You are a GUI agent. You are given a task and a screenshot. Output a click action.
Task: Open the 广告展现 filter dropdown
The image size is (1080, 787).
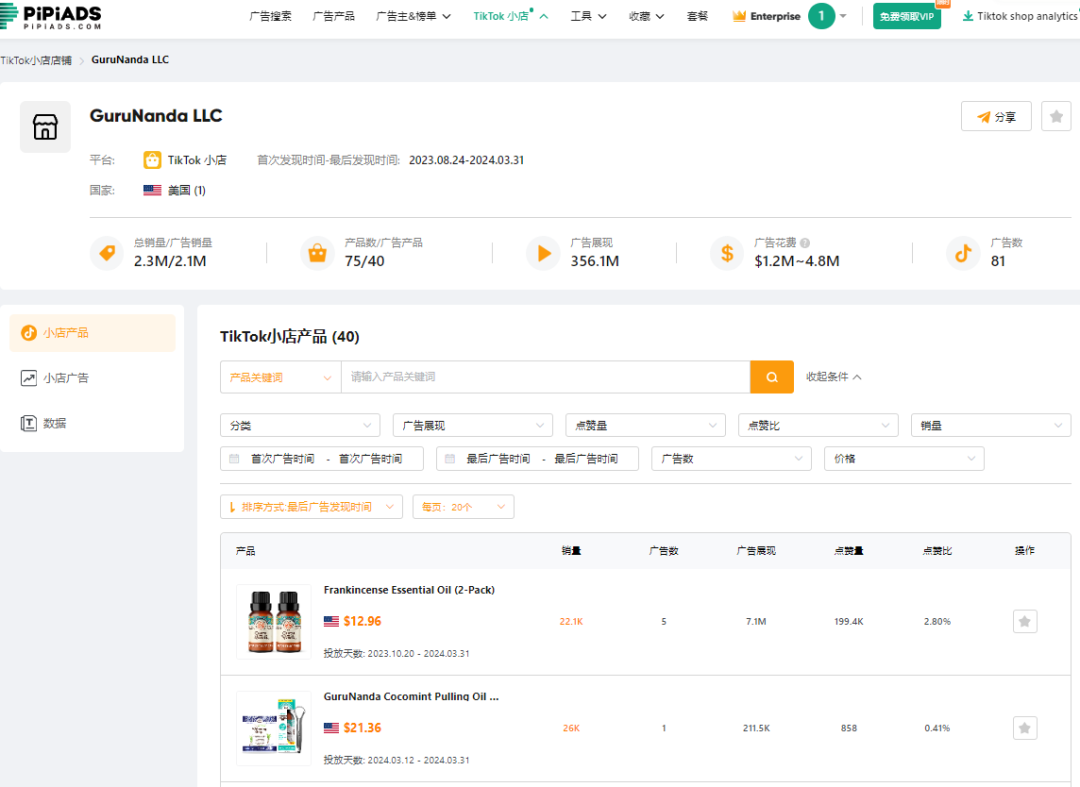click(x=472, y=426)
